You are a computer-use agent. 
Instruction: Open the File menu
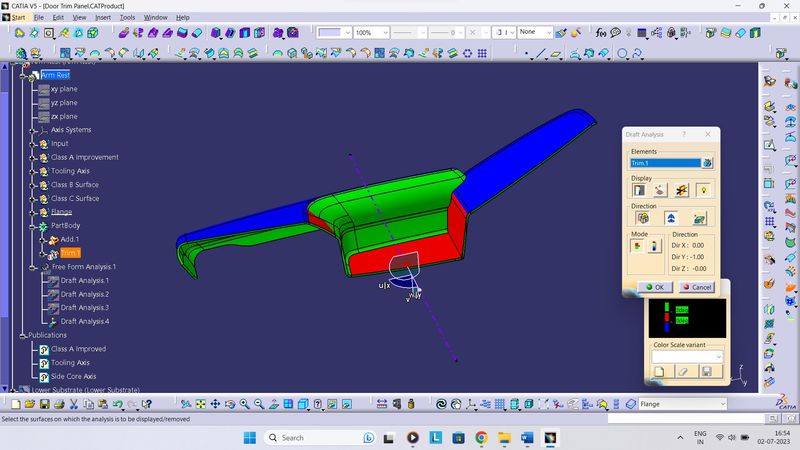tap(39, 17)
